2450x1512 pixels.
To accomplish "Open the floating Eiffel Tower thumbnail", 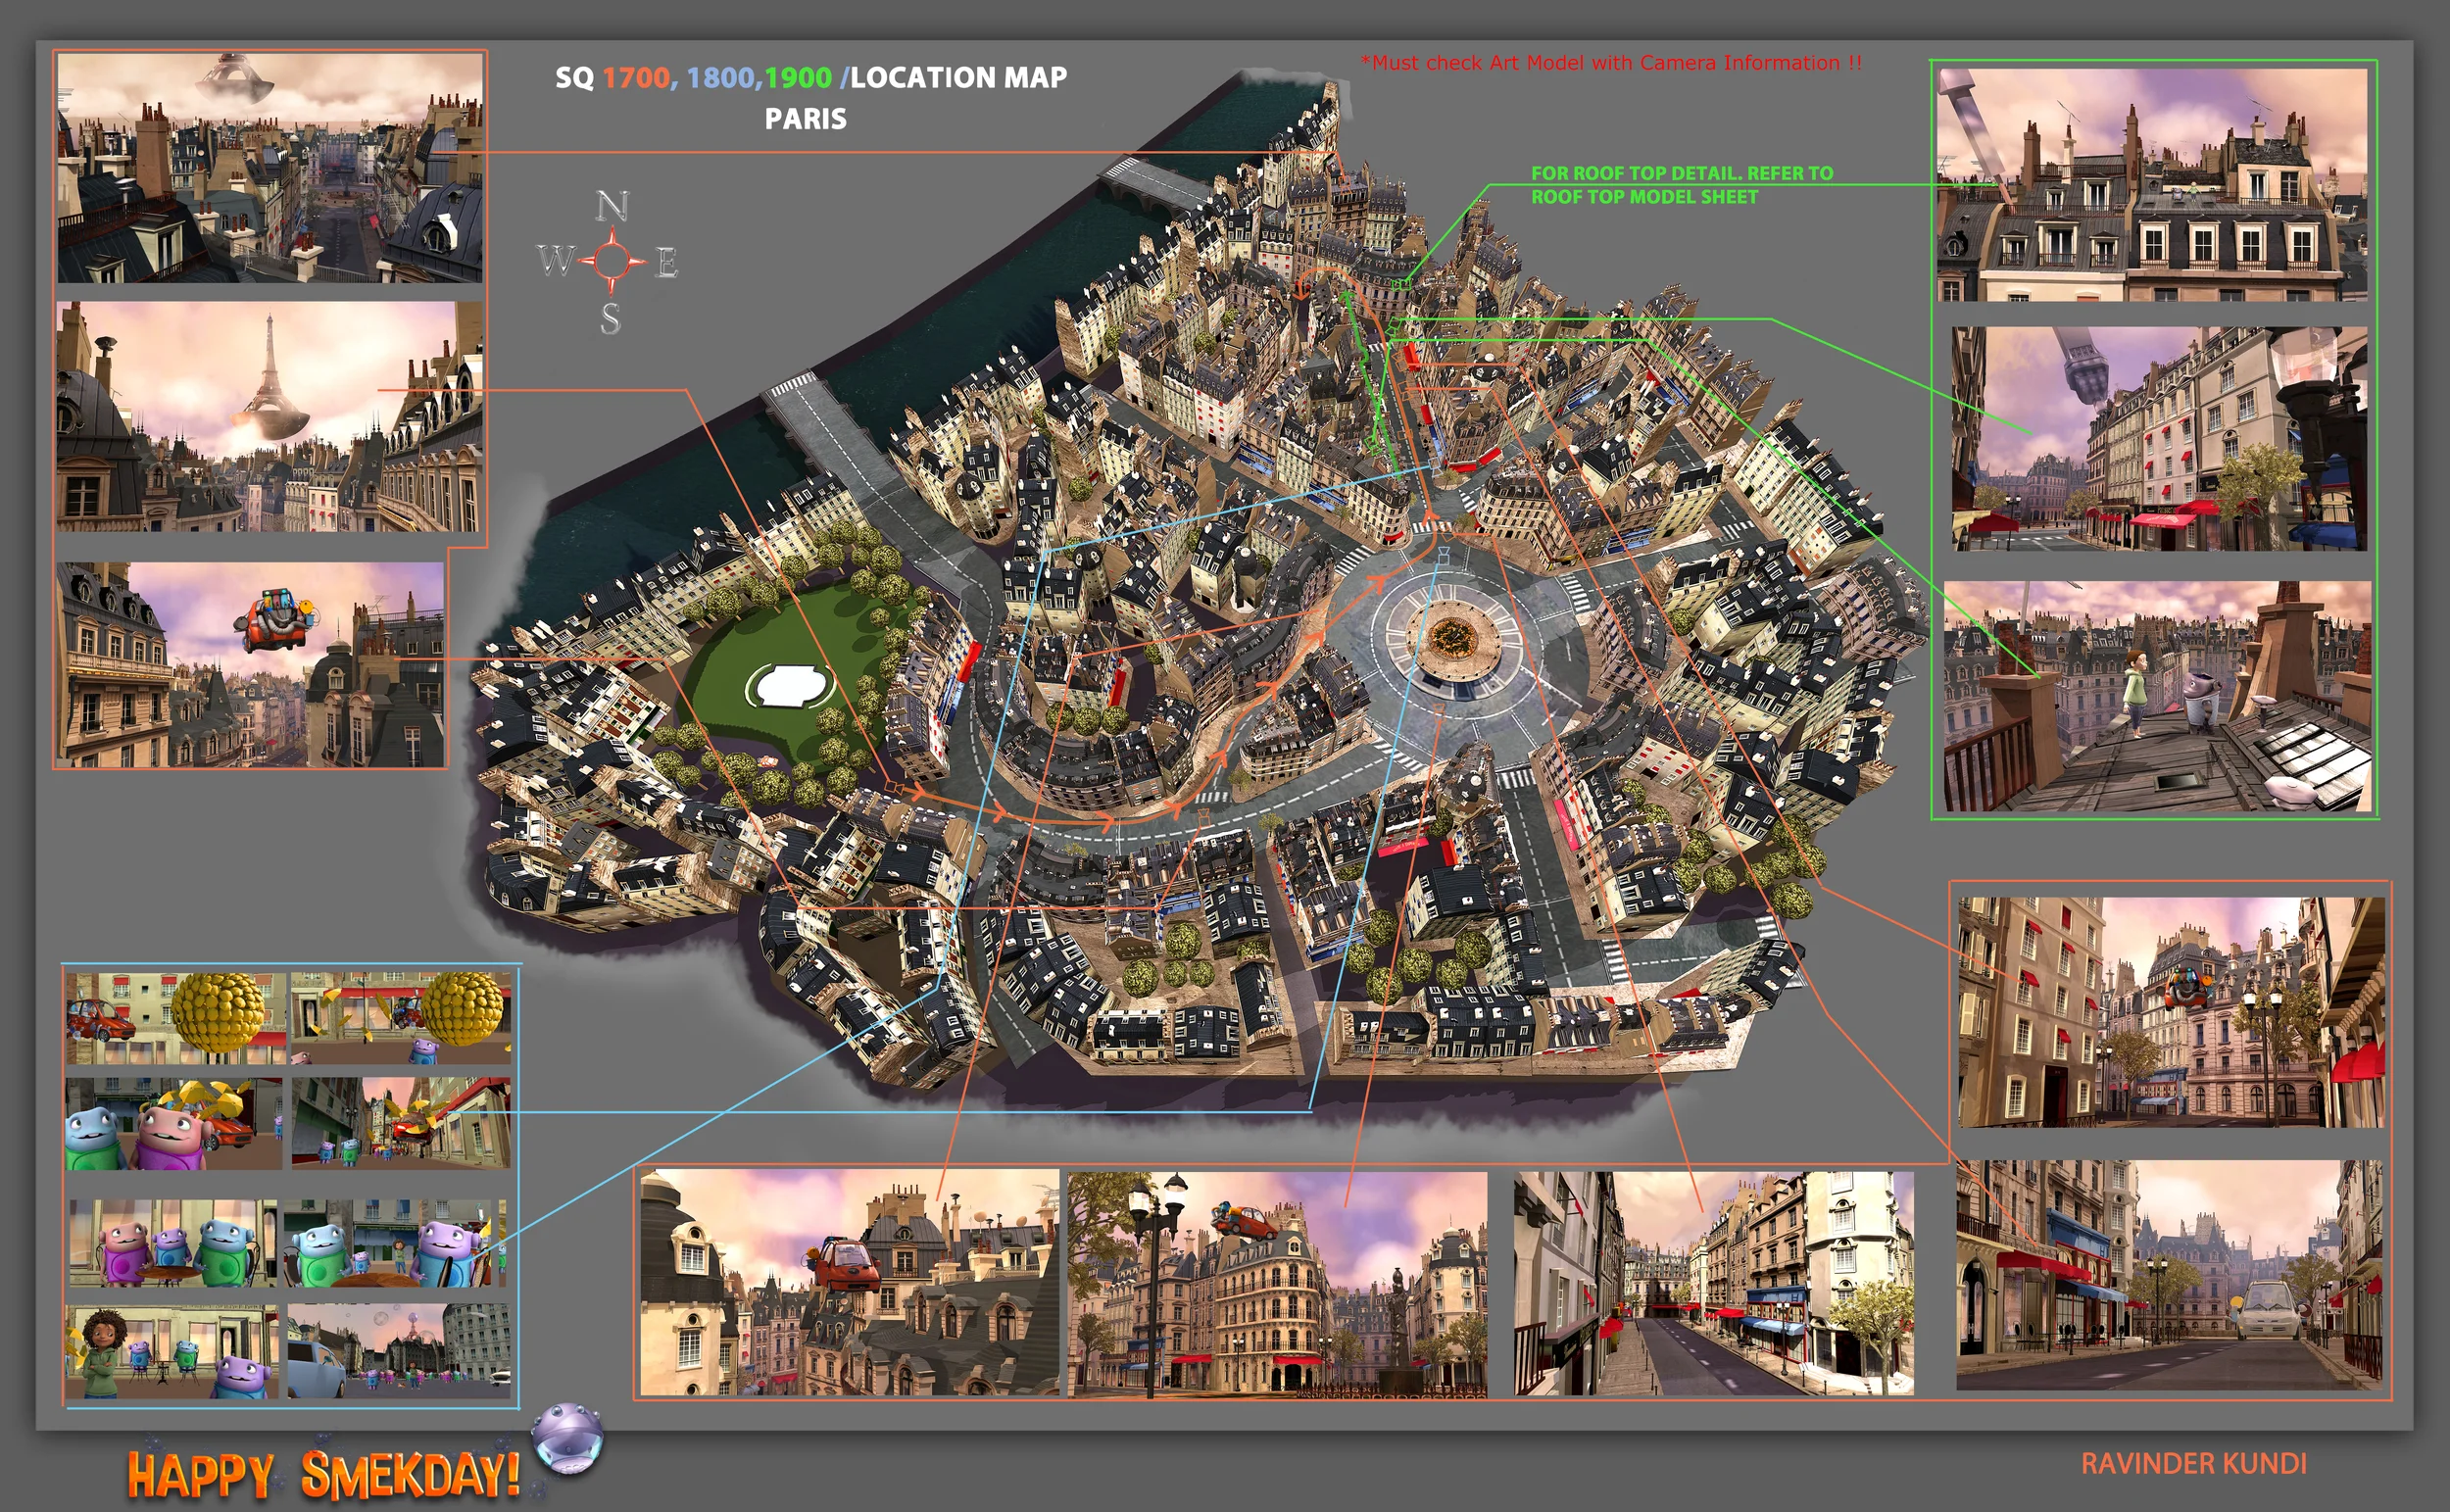I will coord(268,416).
